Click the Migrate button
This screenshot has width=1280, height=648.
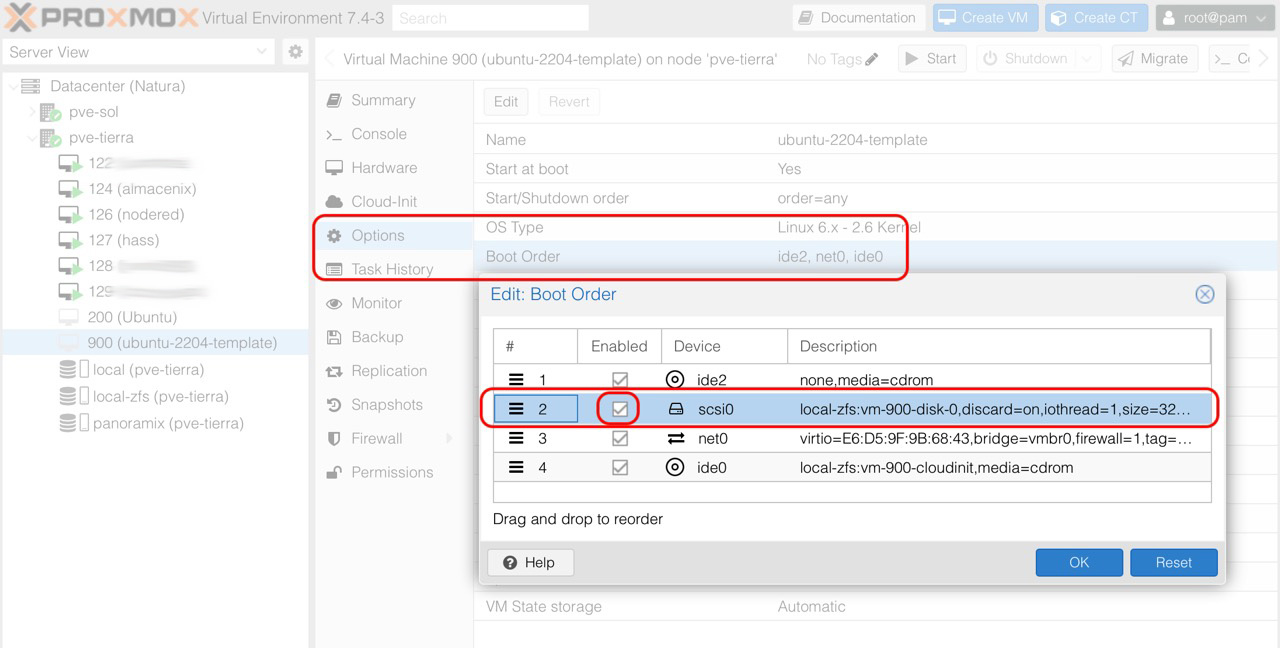[1153, 59]
